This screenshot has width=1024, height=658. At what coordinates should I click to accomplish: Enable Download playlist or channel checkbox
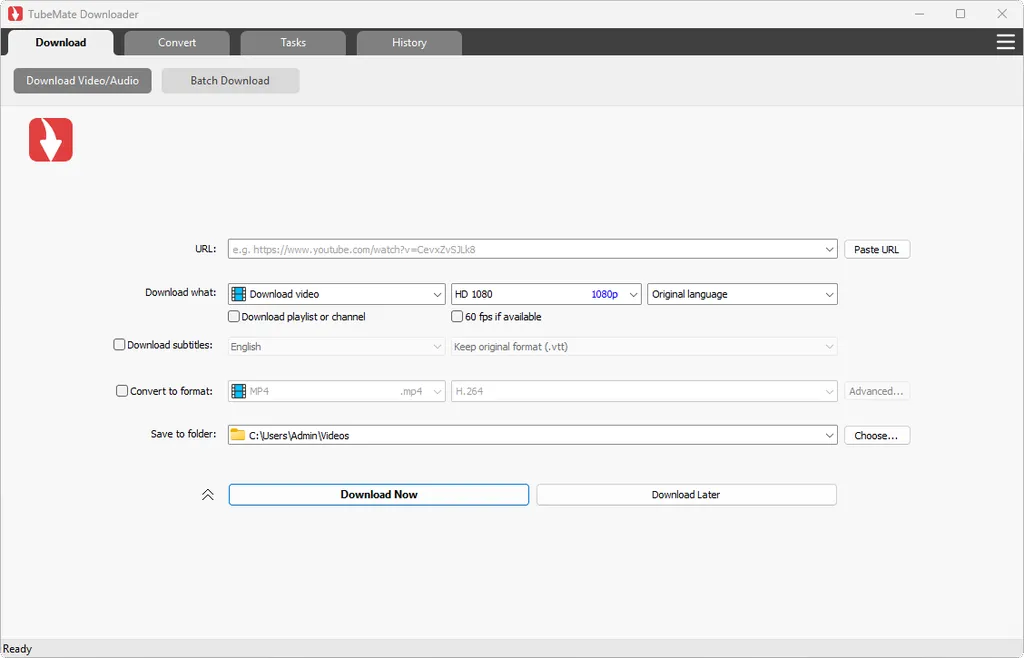234,317
